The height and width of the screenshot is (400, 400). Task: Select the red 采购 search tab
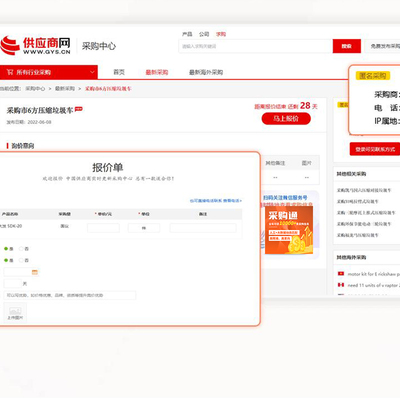[221, 34]
